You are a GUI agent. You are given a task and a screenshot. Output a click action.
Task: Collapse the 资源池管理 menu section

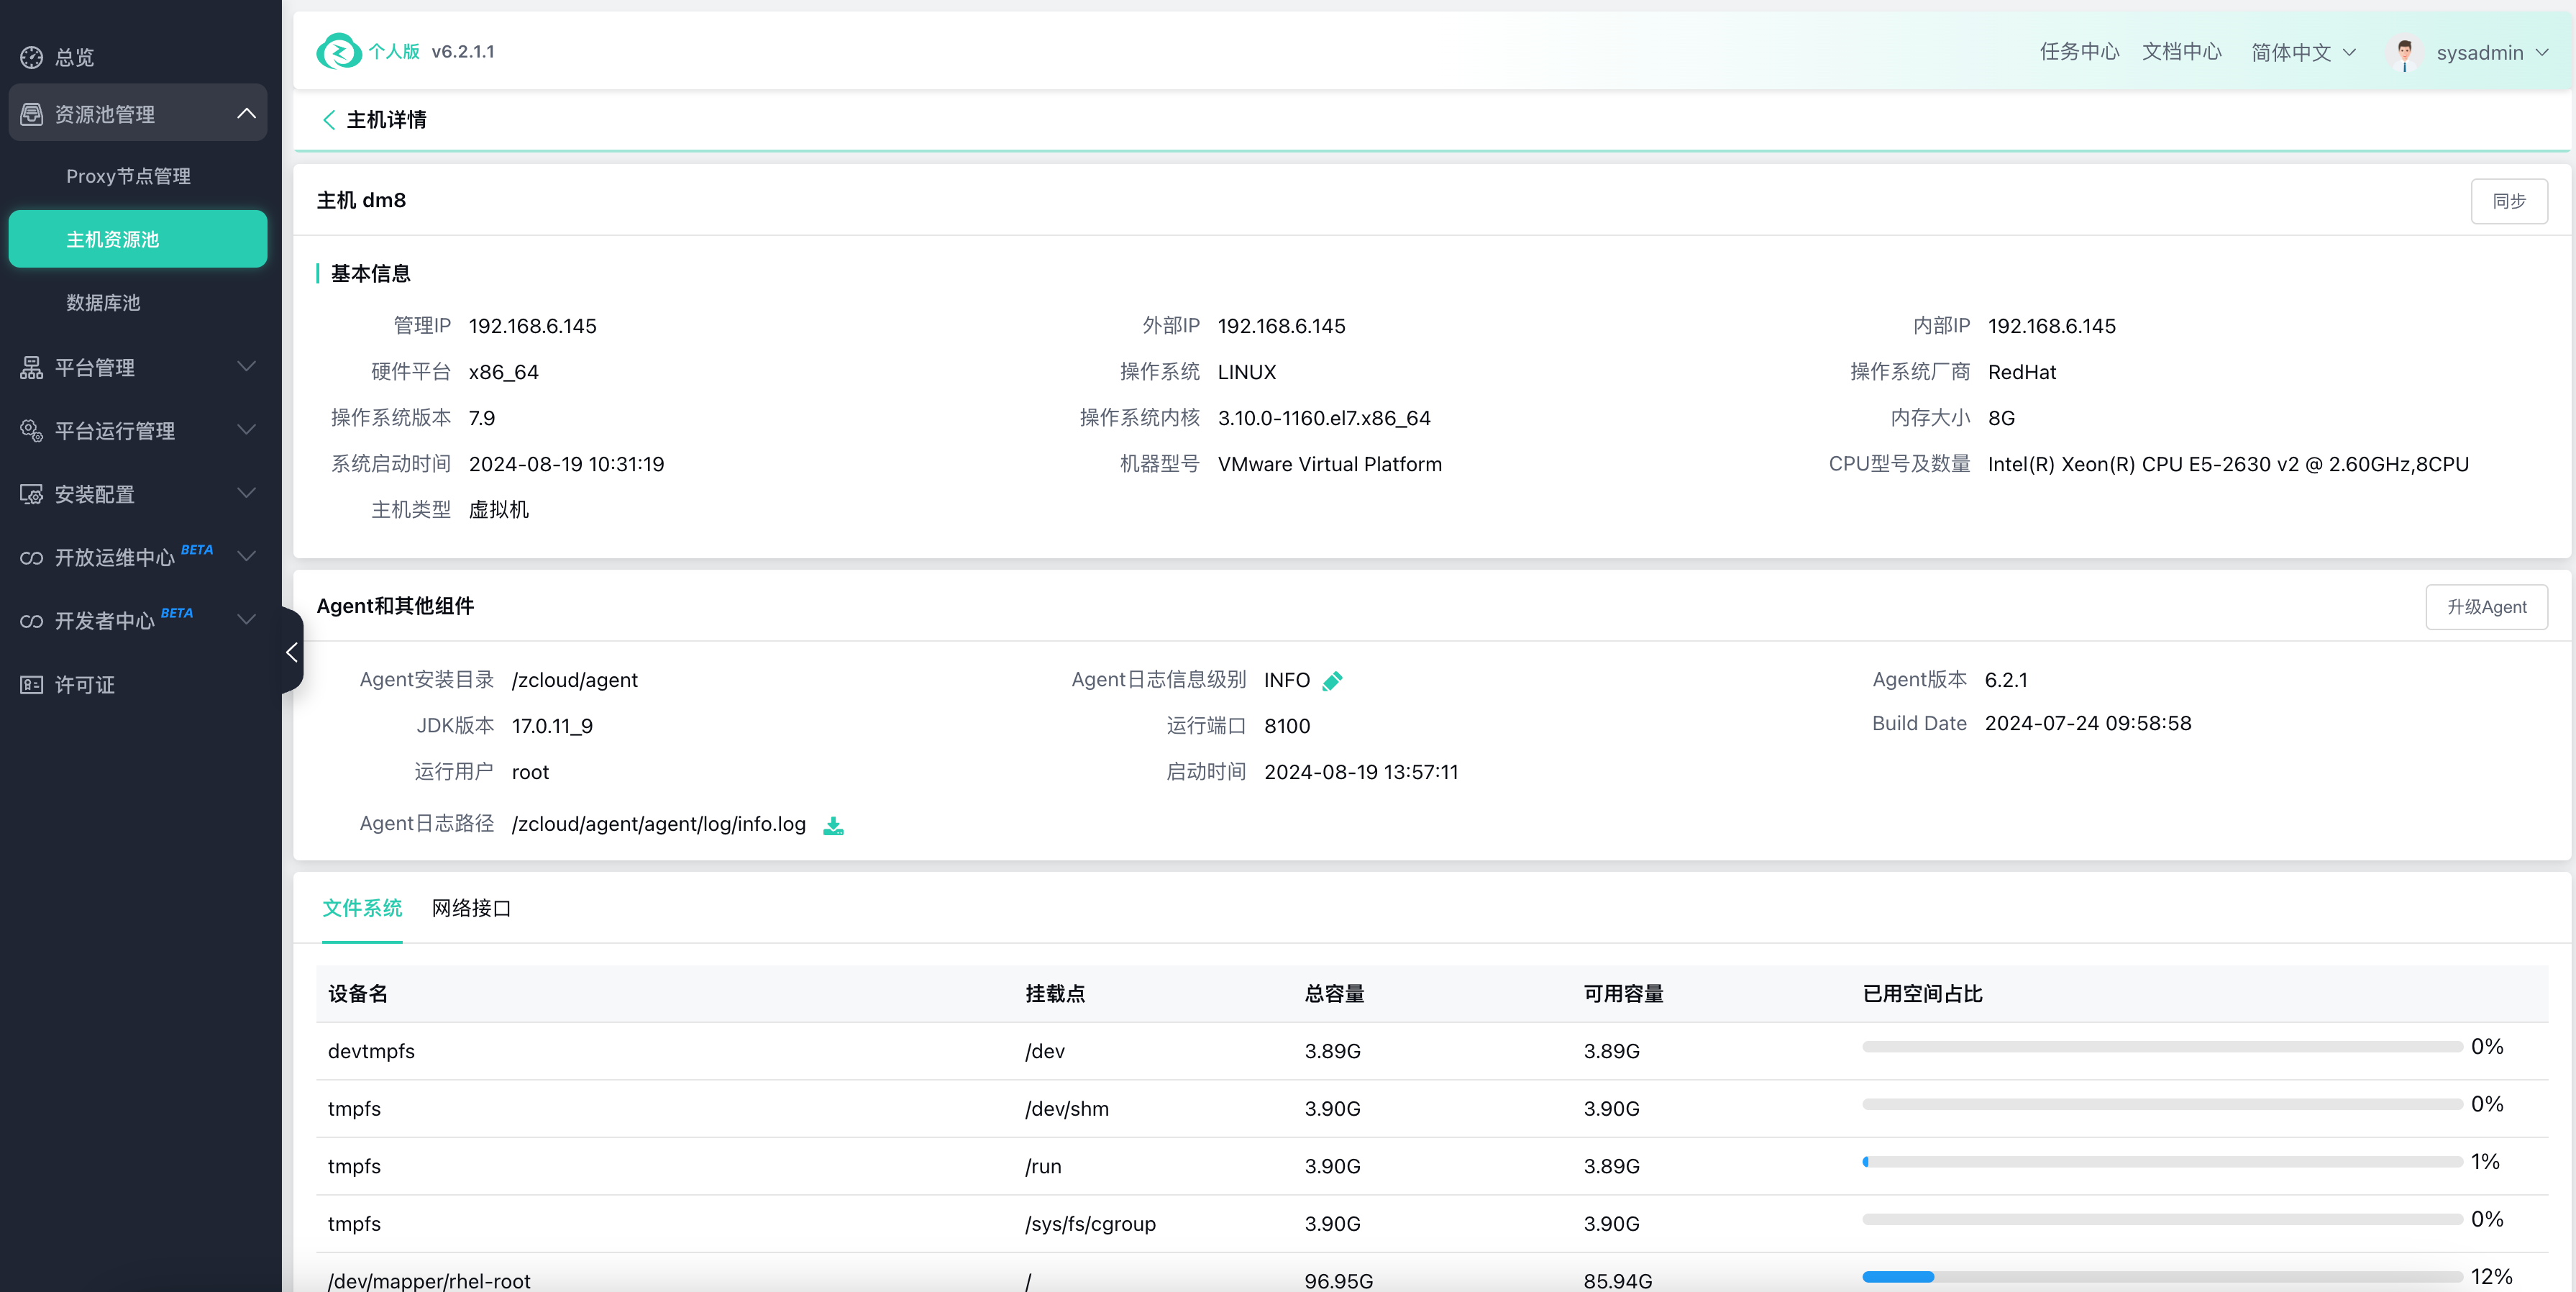[246, 113]
